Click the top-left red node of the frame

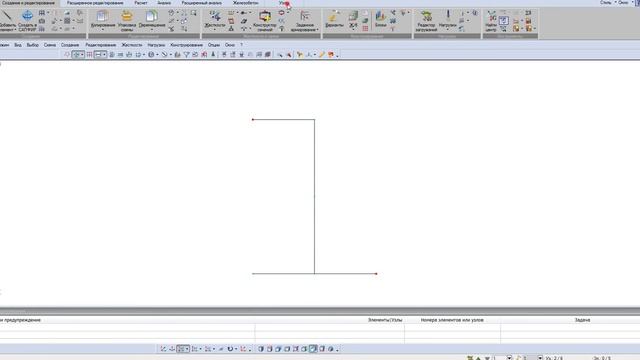[x=253, y=120]
